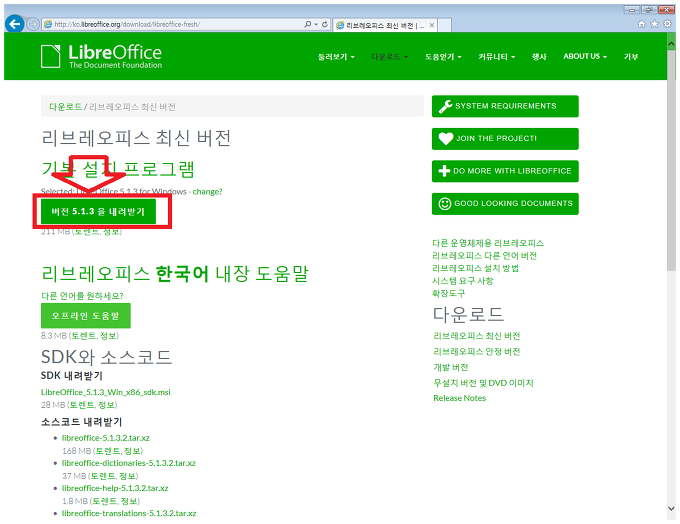The width and height of the screenshot is (680, 524).
Task: Open 다른 운영체제용 리브레오피스 link
Action: coord(488,243)
